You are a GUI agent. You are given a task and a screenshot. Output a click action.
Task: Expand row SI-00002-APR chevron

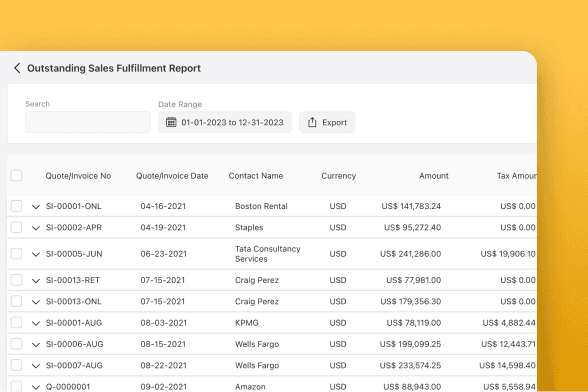(x=36, y=228)
